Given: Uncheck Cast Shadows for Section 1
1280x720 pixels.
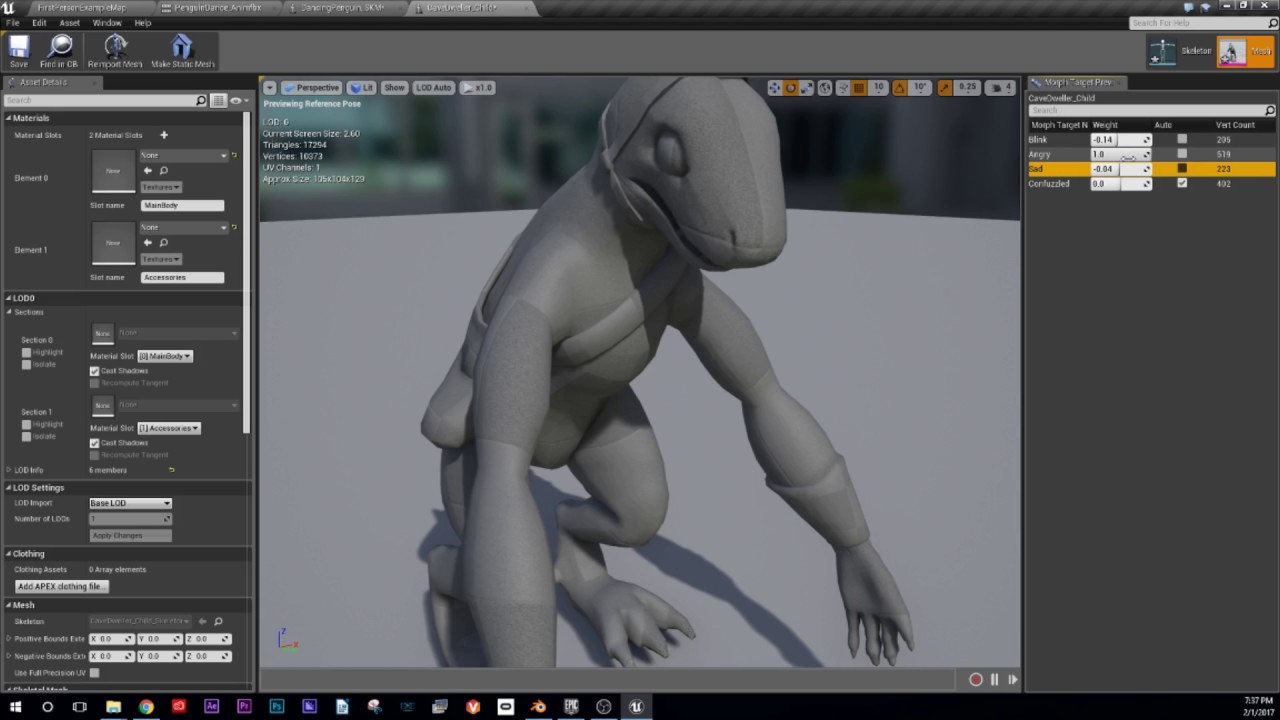Looking at the screenshot, I should click(95, 443).
